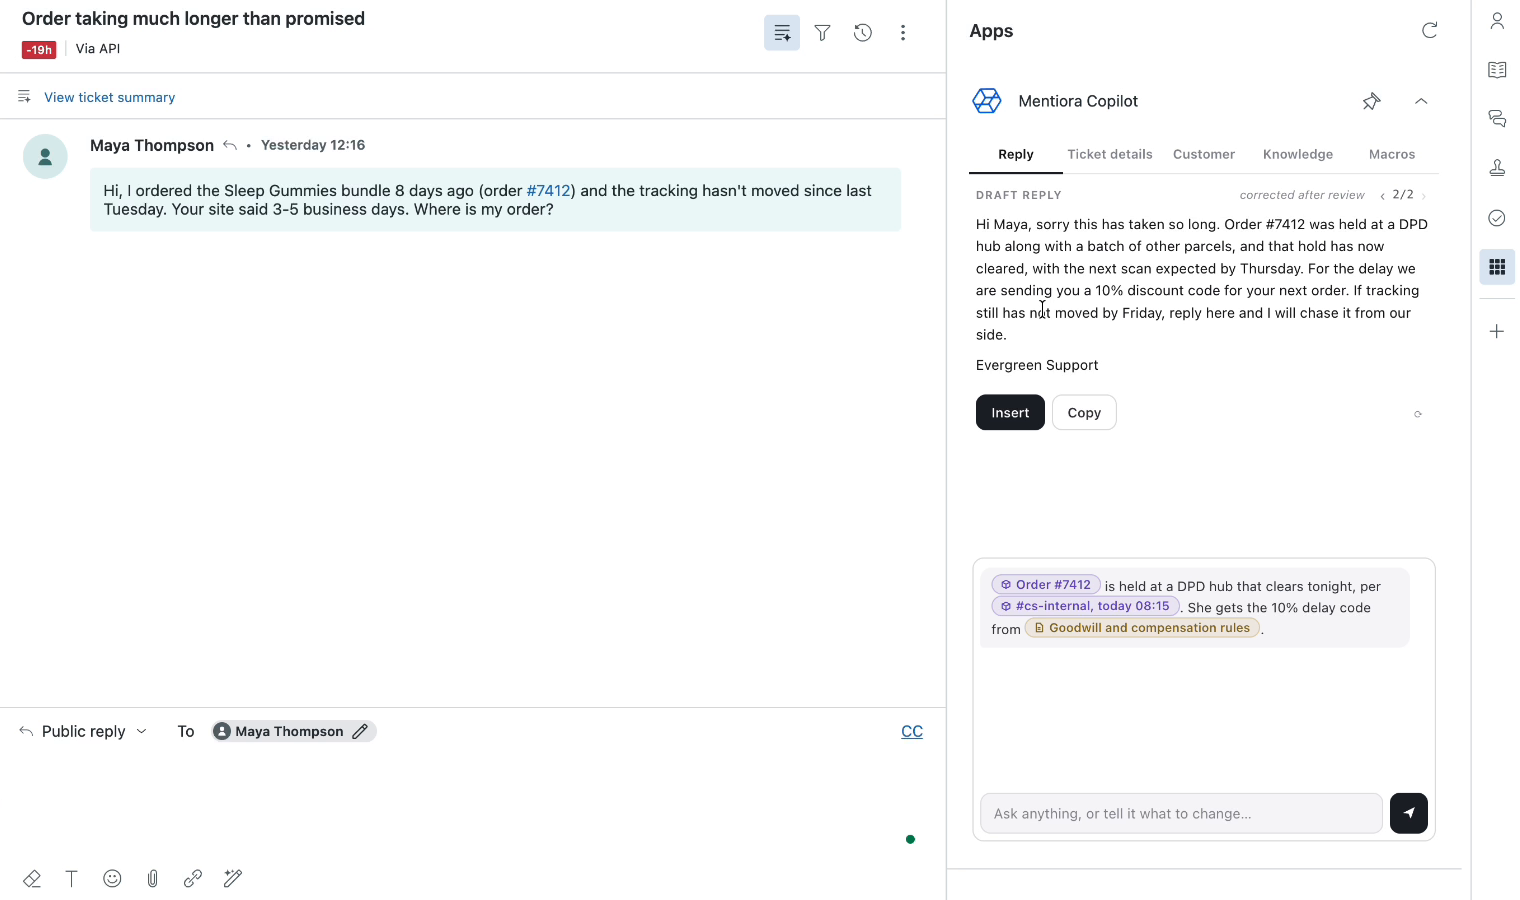The width and height of the screenshot is (1520, 900).
Task: Open the conversation filter icon
Action: (822, 33)
